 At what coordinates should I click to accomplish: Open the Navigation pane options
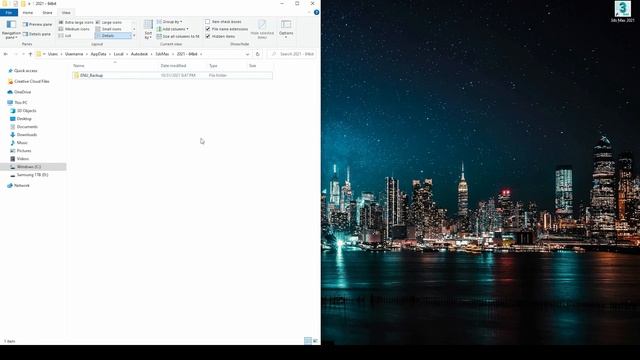coord(11,29)
